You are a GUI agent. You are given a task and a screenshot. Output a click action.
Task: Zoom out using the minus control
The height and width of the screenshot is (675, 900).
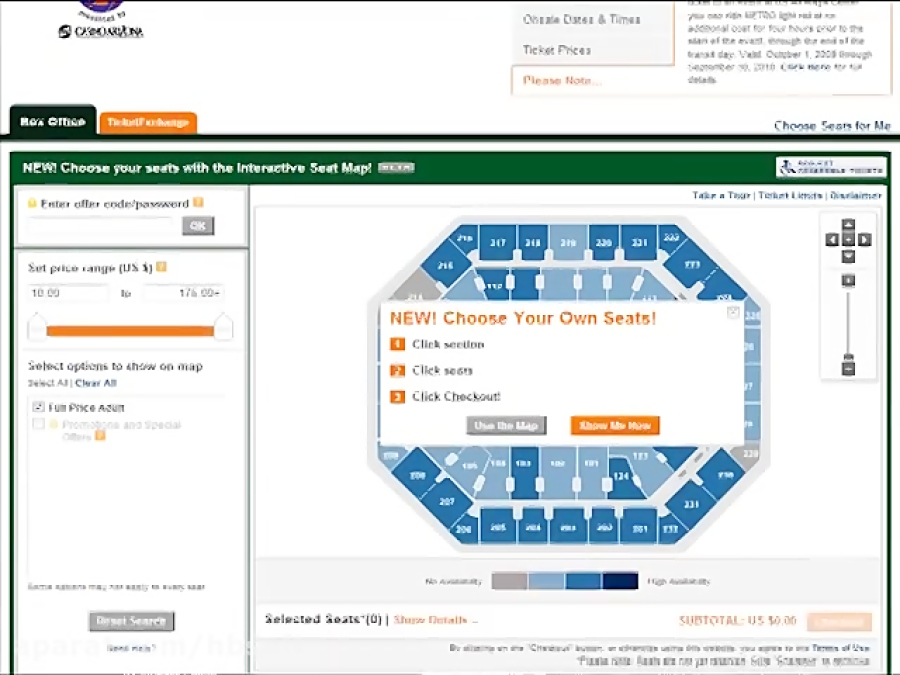pyautogui.click(x=849, y=369)
